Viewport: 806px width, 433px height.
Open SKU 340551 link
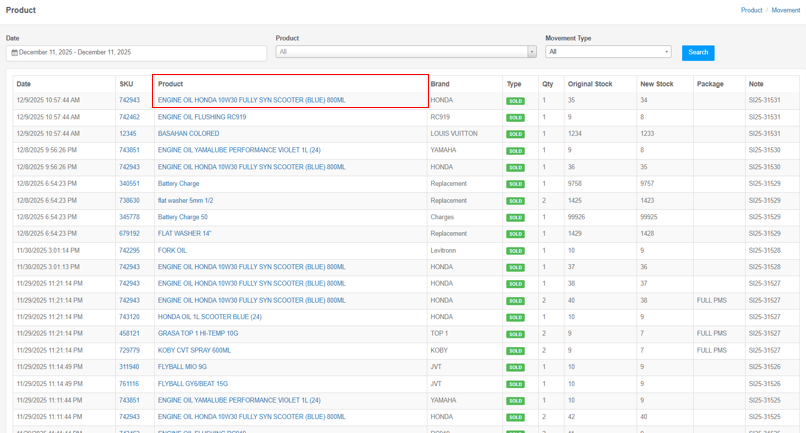click(x=129, y=184)
